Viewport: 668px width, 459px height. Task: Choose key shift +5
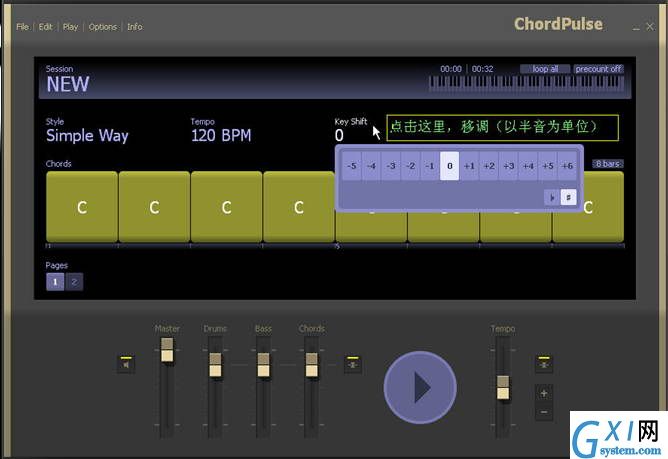tap(547, 166)
